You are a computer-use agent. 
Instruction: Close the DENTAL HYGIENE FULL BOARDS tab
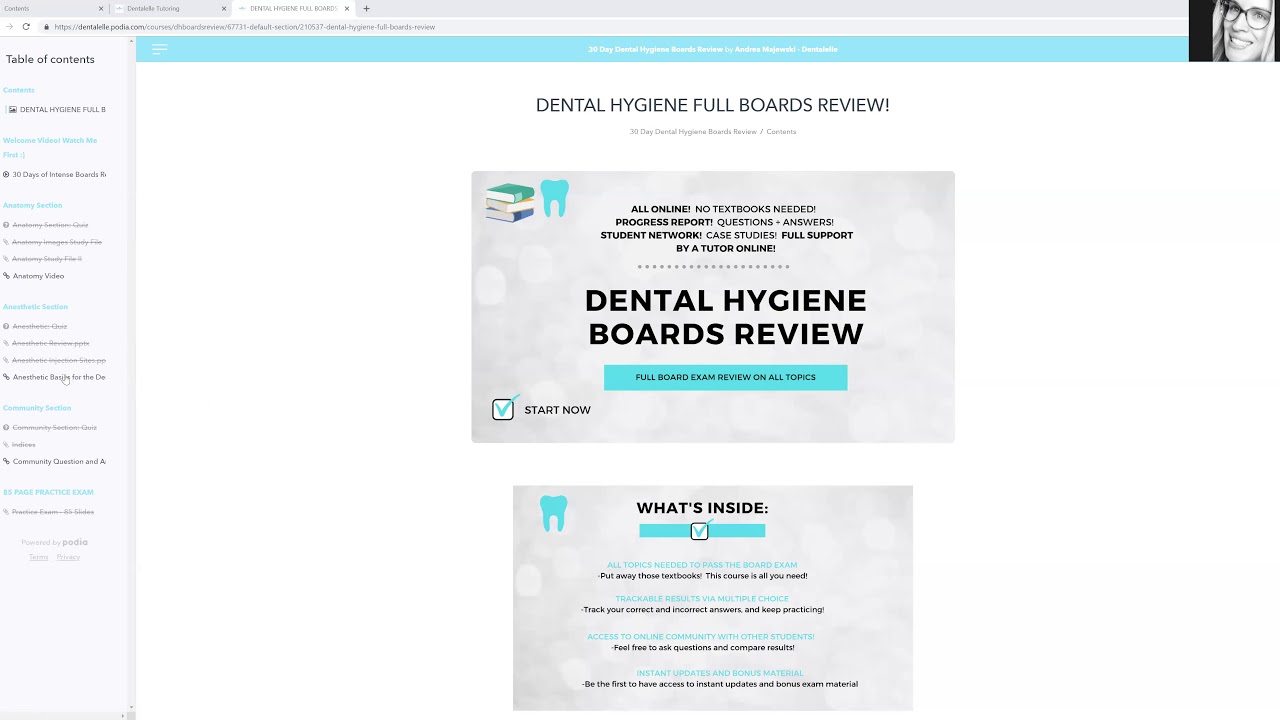pos(347,8)
